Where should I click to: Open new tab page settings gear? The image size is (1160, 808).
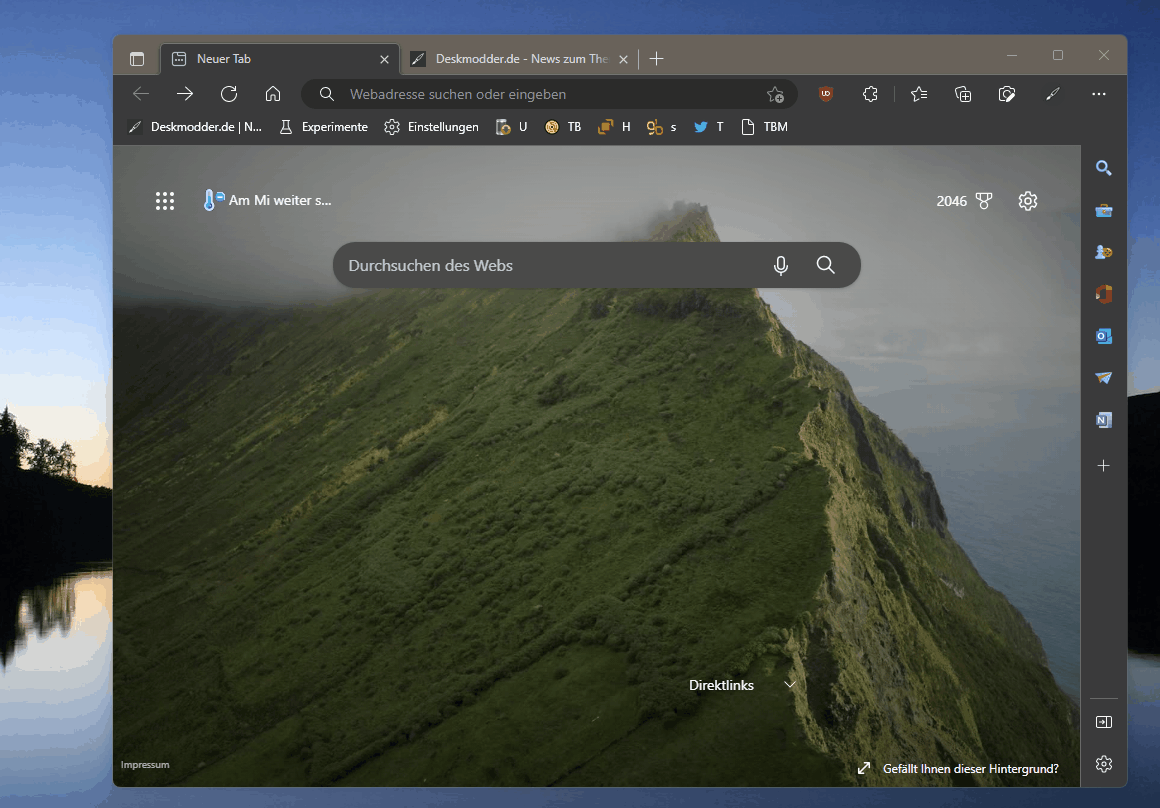tap(1028, 201)
